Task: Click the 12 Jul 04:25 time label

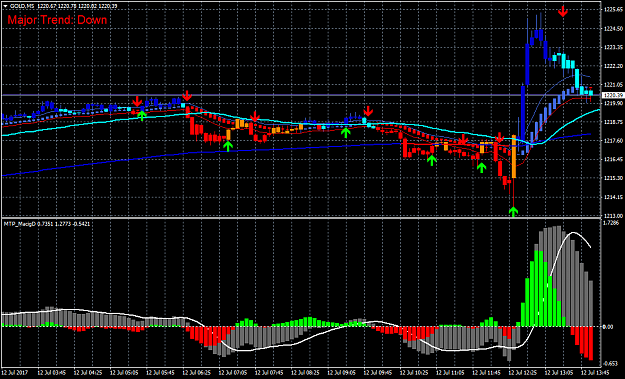Action: pos(88,373)
